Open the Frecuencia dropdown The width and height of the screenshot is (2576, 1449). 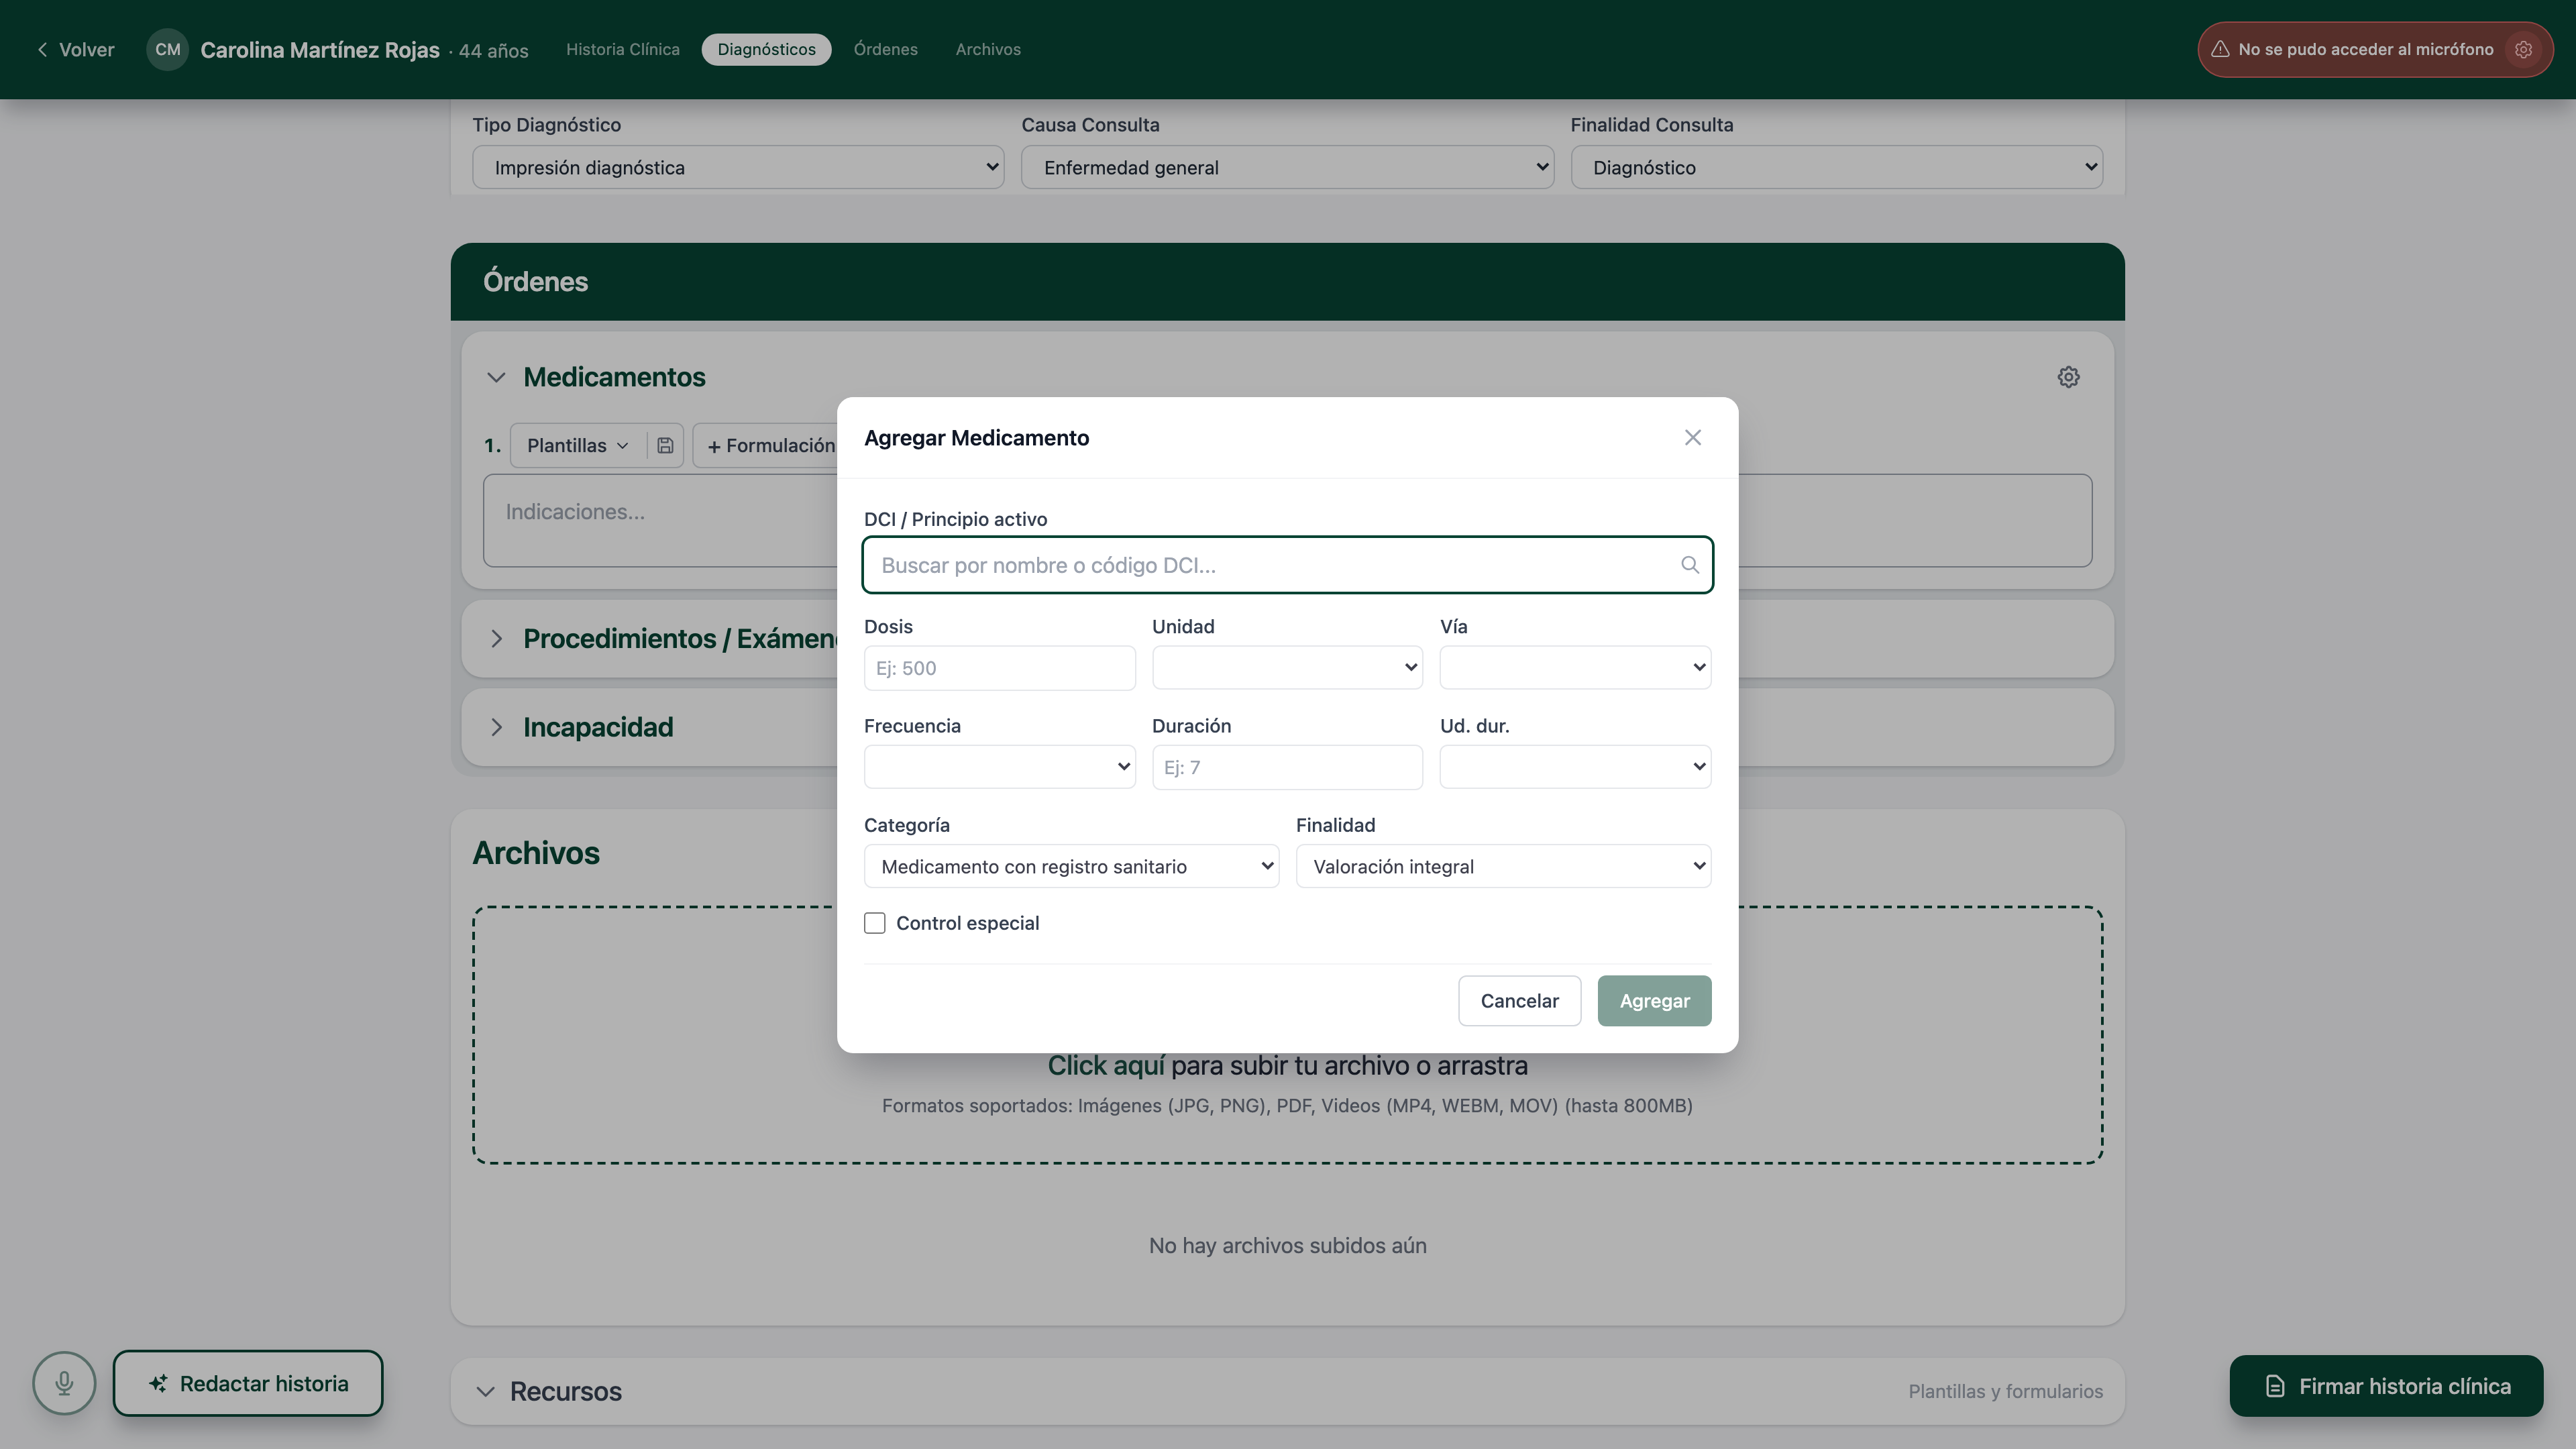999,767
